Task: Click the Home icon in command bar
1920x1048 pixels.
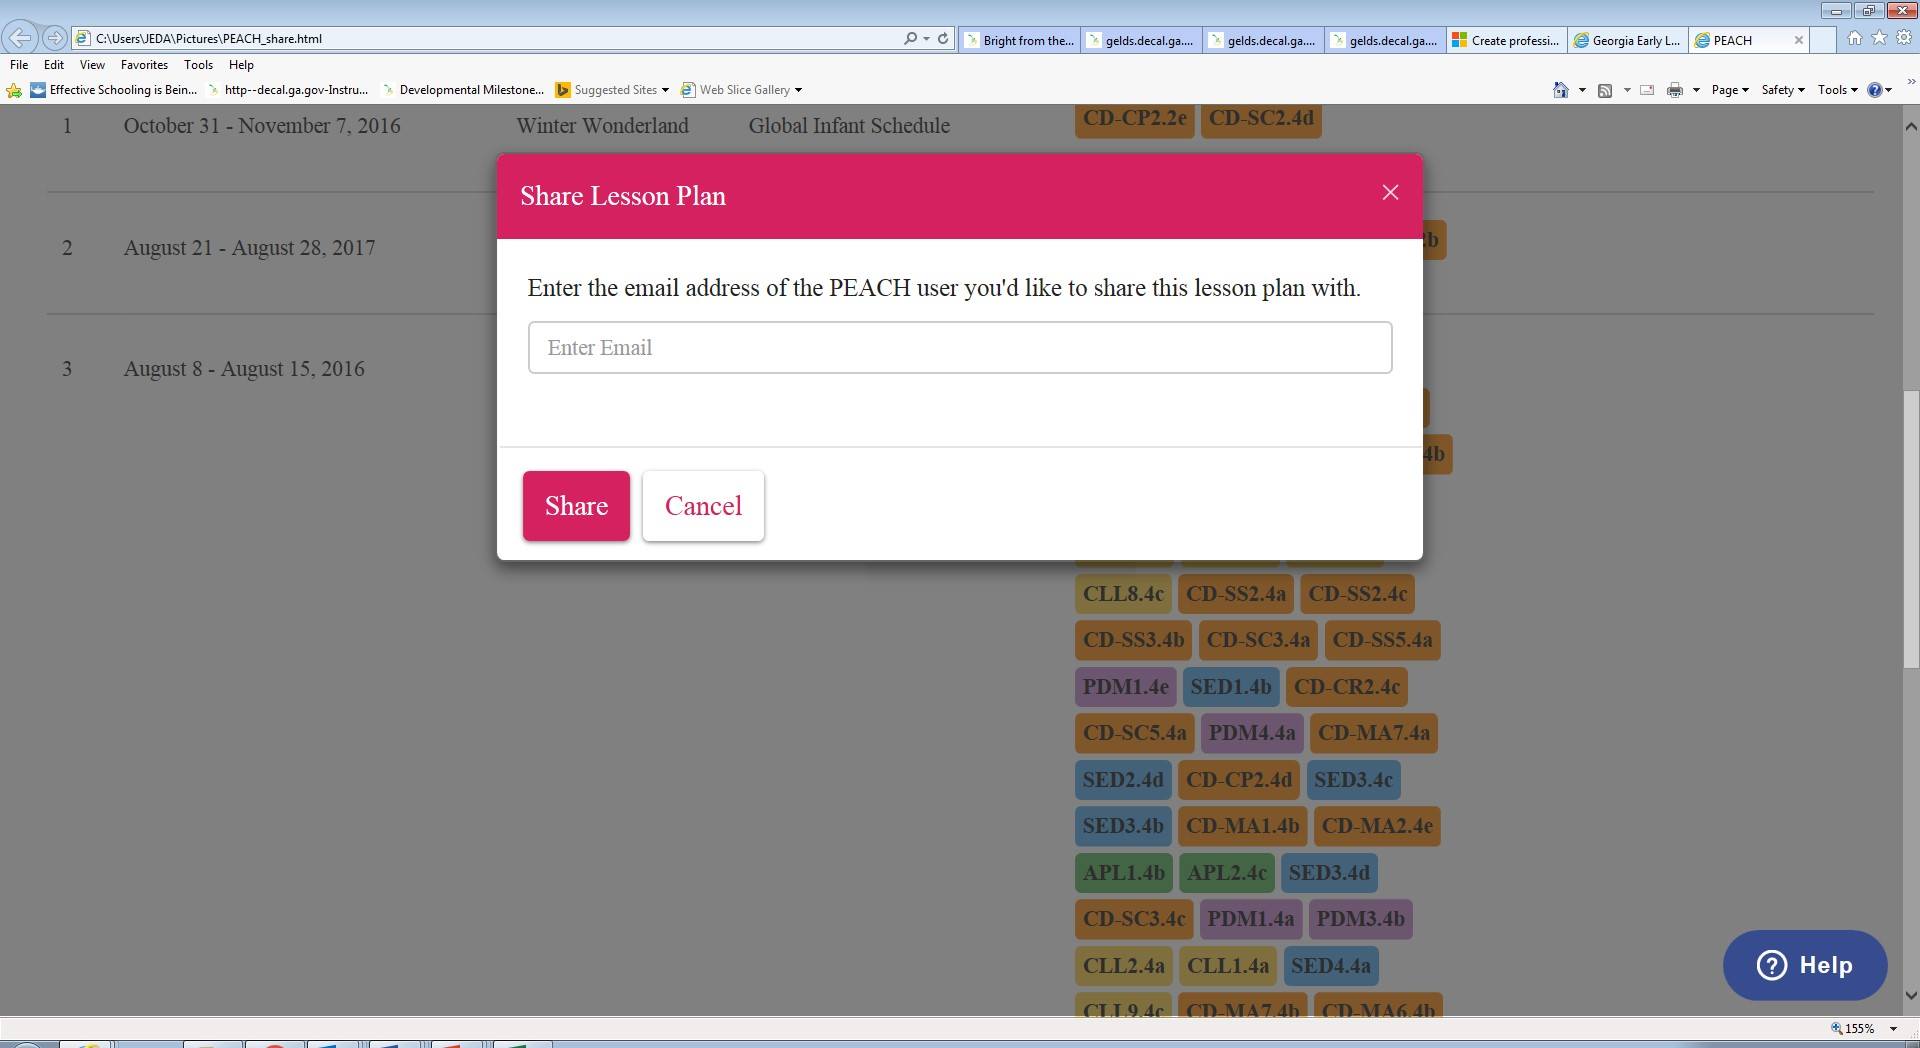Action: click(1560, 90)
